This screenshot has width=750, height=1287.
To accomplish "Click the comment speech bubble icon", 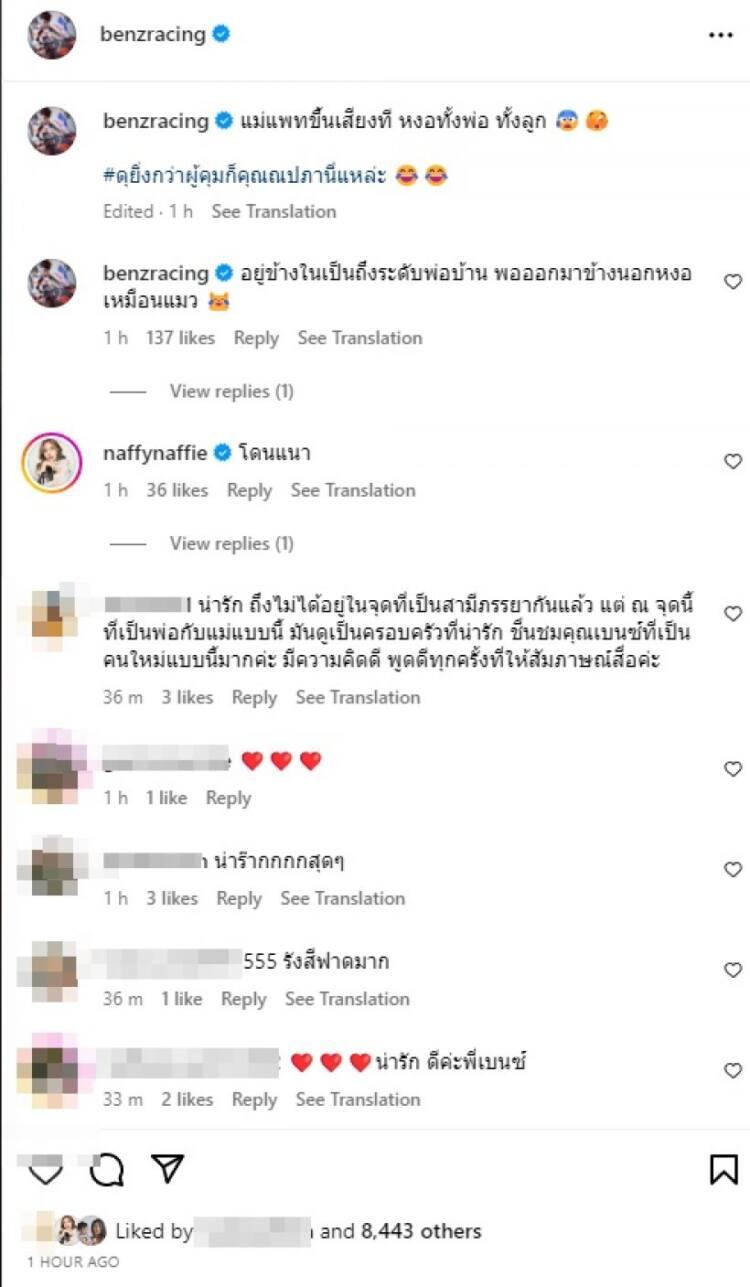I will 106,1169.
